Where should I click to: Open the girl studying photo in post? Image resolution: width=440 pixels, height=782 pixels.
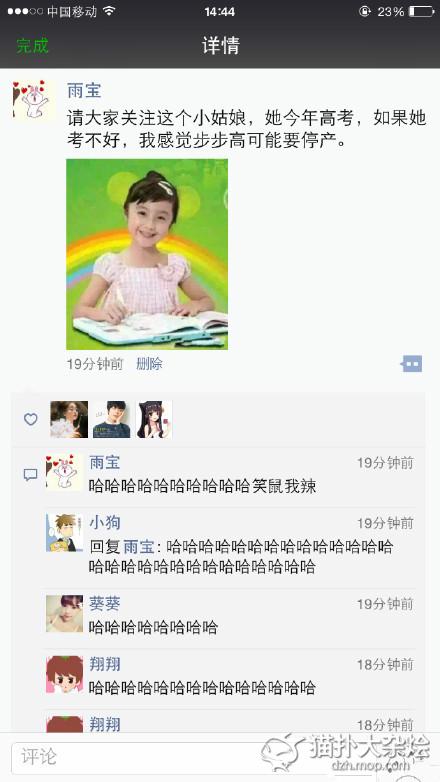pyautogui.click(x=147, y=254)
